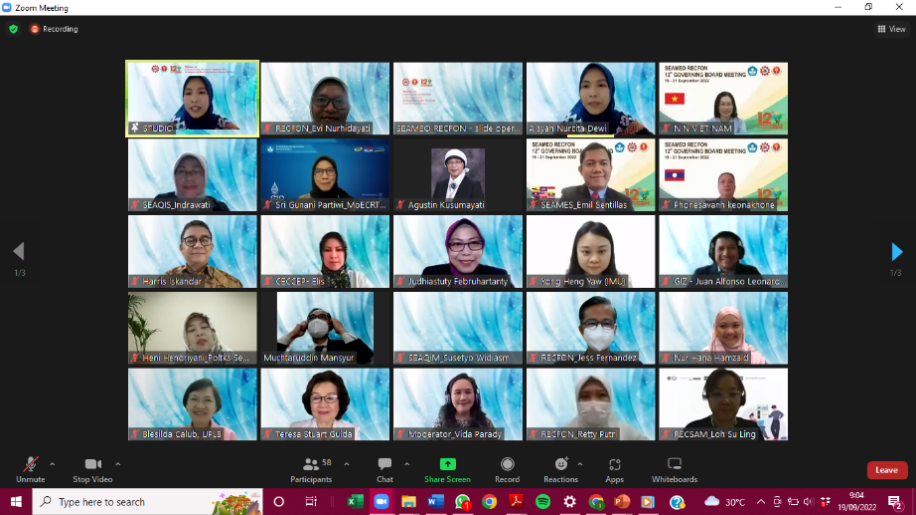Image resolution: width=916 pixels, height=515 pixels.
Task: Go to the next gallery page
Action: [896, 252]
